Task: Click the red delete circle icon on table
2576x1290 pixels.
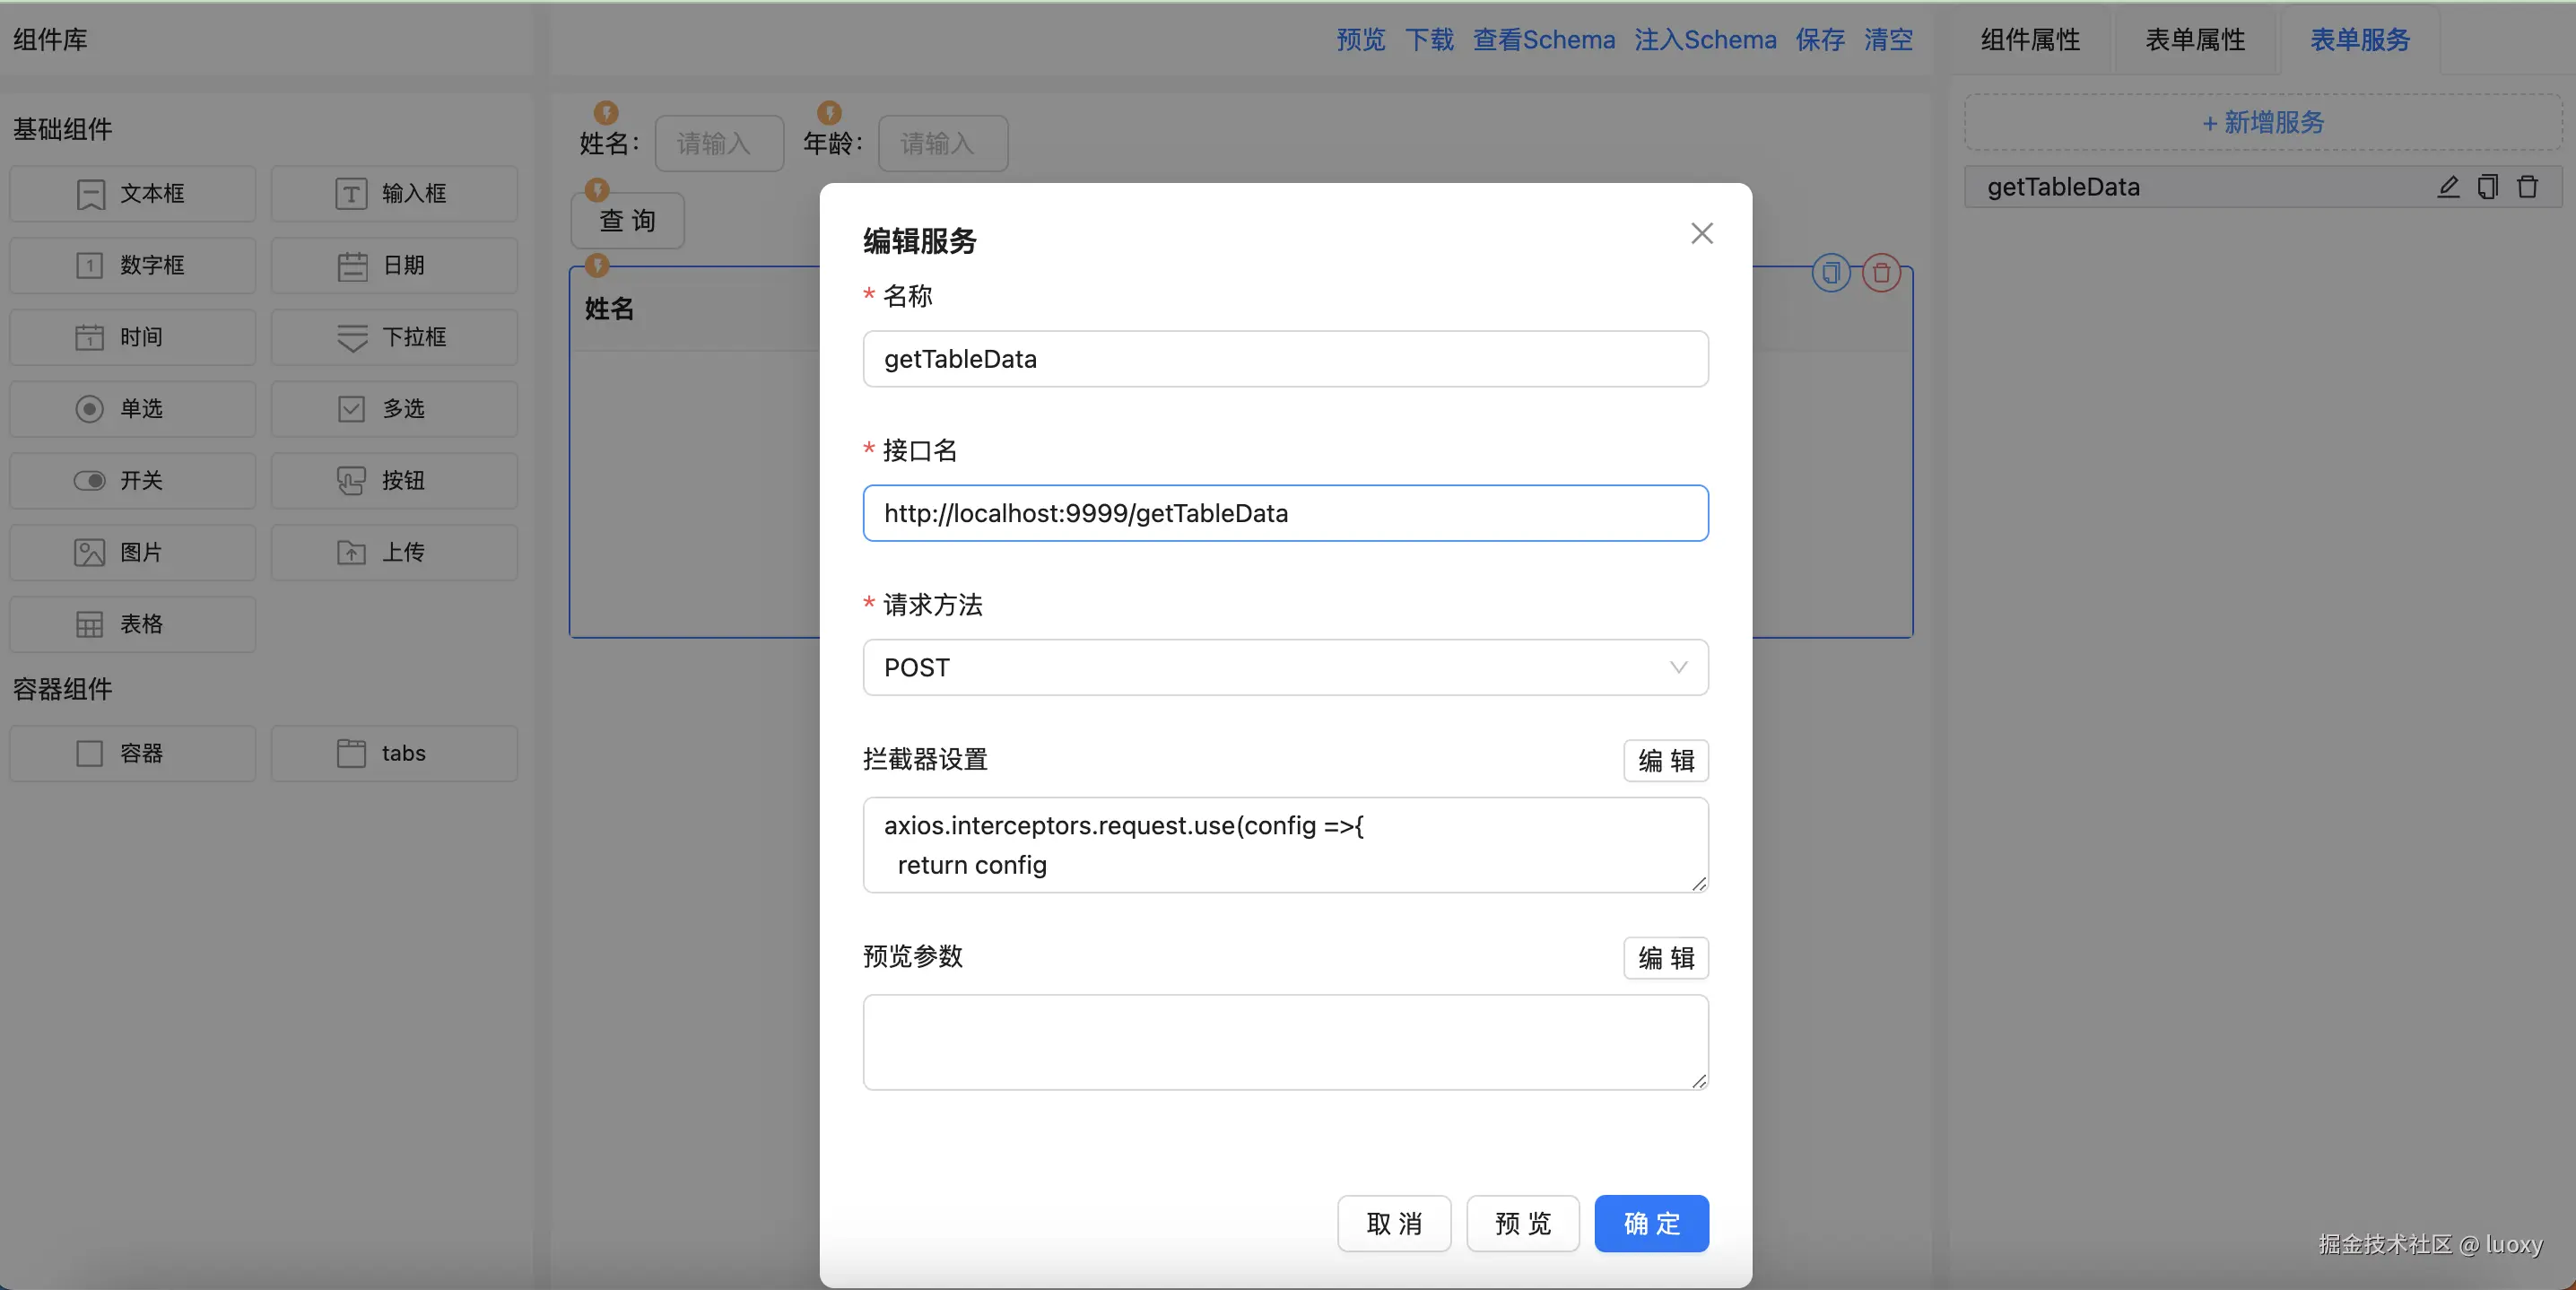Action: 1881,273
